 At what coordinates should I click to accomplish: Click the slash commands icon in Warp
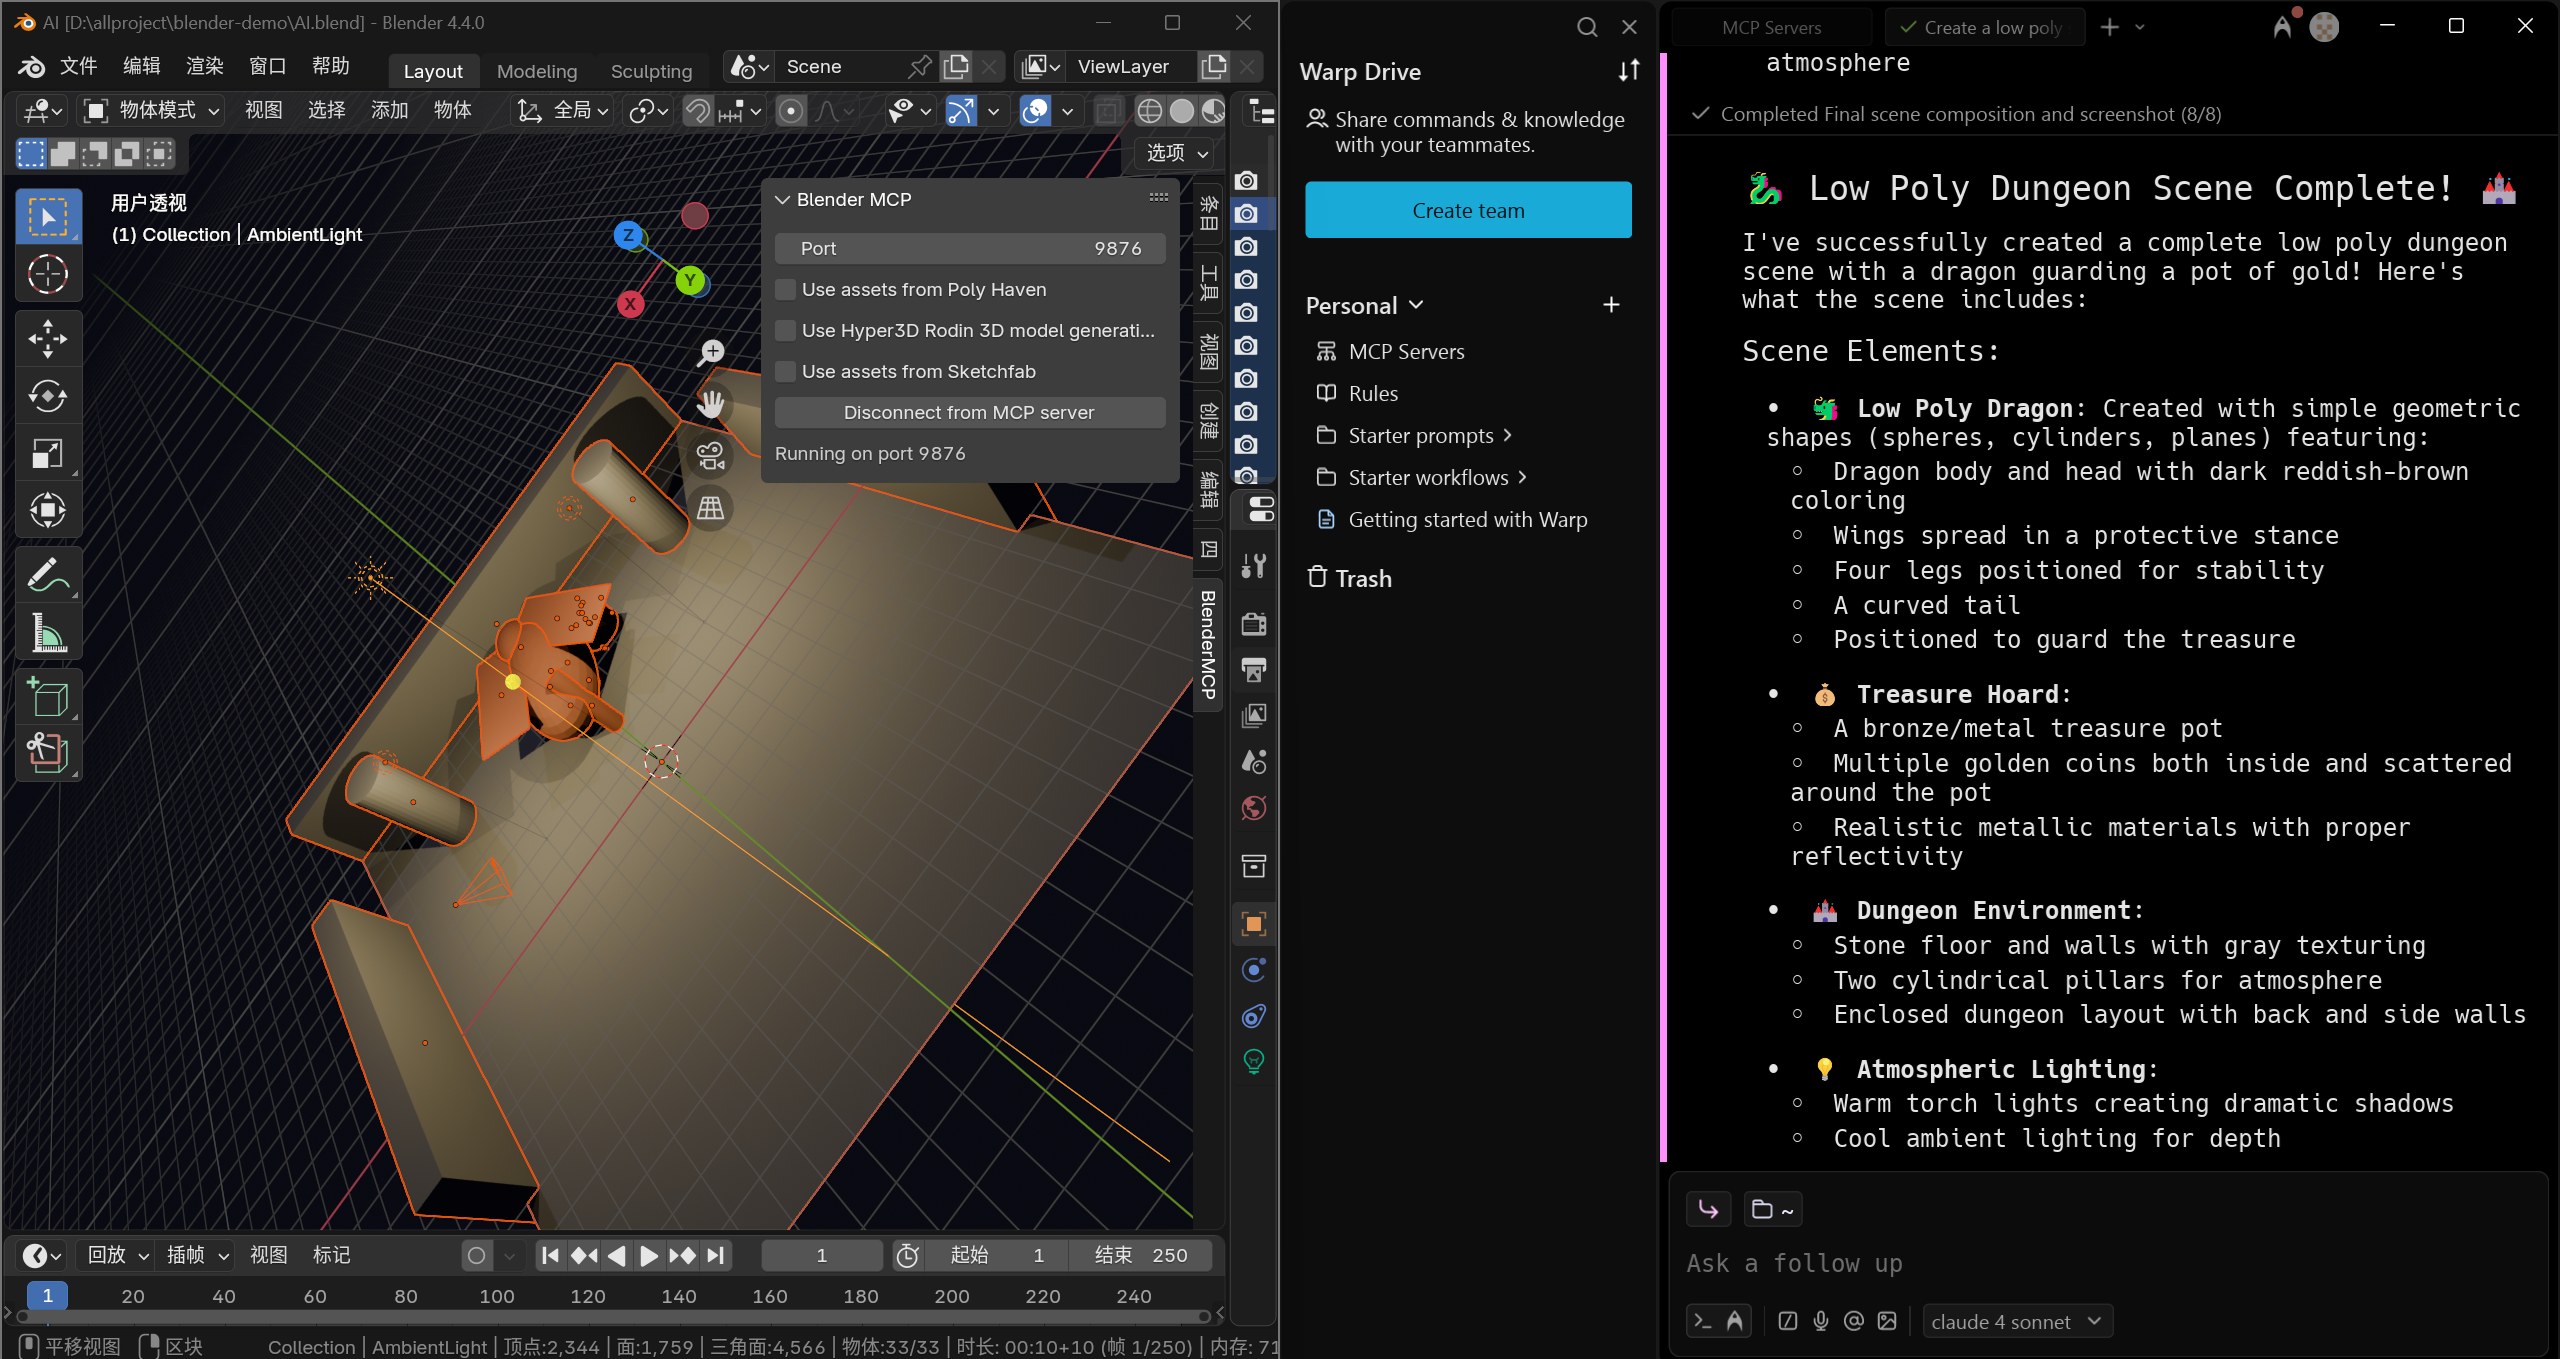pos(1788,1321)
